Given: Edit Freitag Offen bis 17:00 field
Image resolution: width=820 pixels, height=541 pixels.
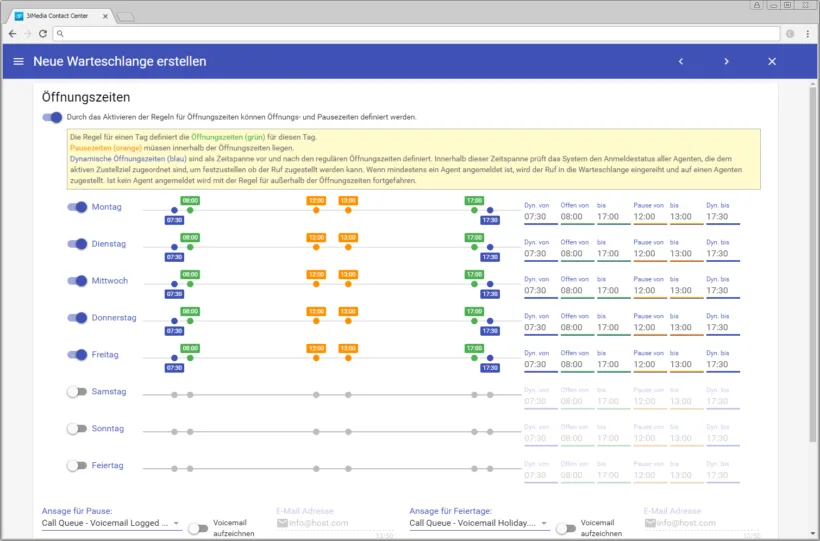Looking at the screenshot, I should (x=614, y=365).
